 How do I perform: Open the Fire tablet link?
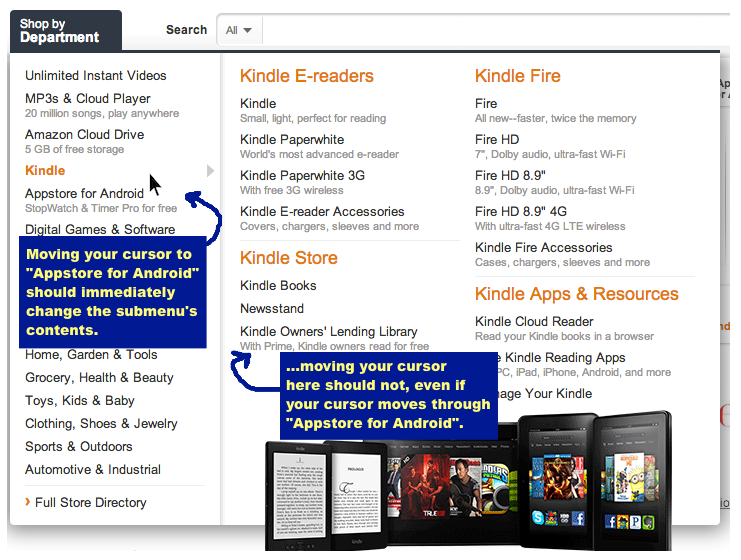(486, 103)
